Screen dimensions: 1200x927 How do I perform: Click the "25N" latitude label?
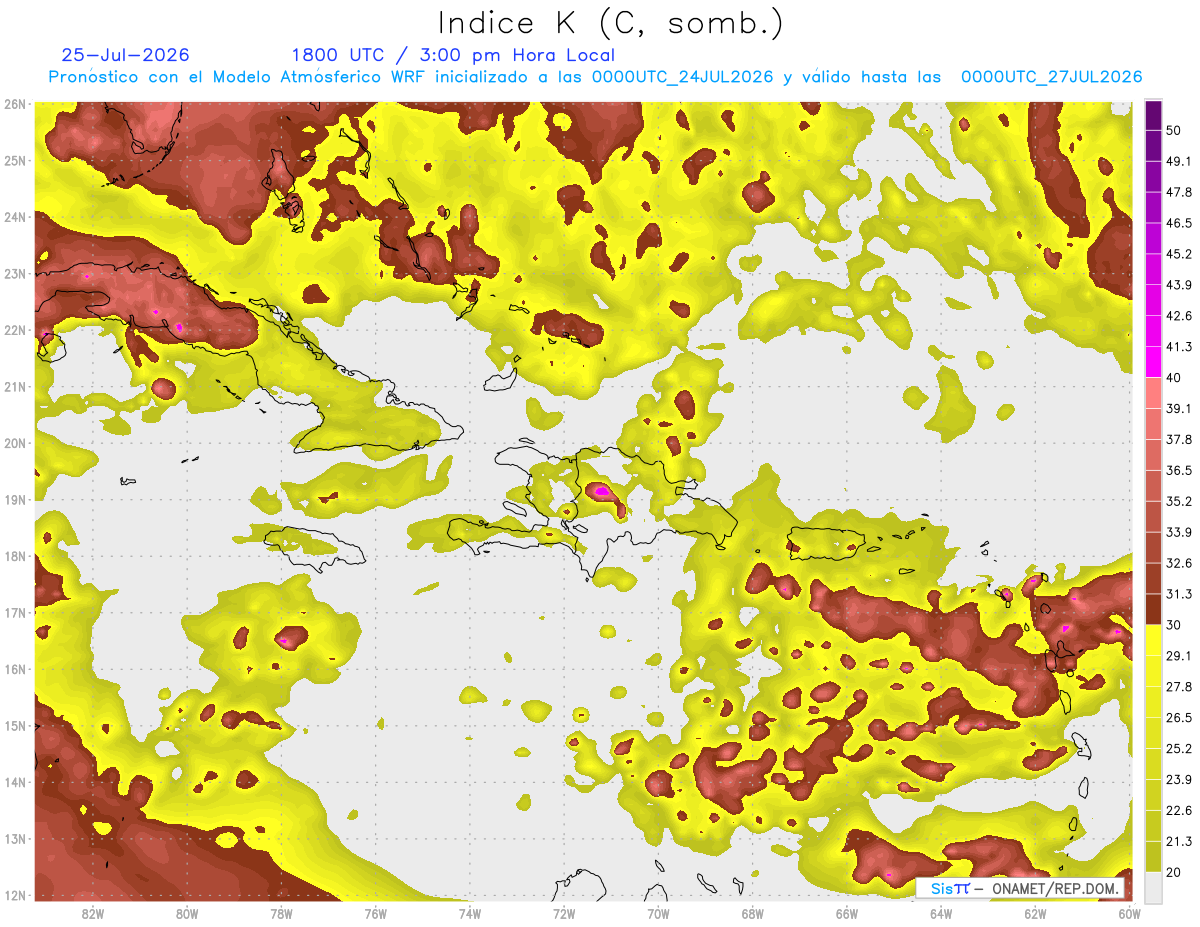16,160
